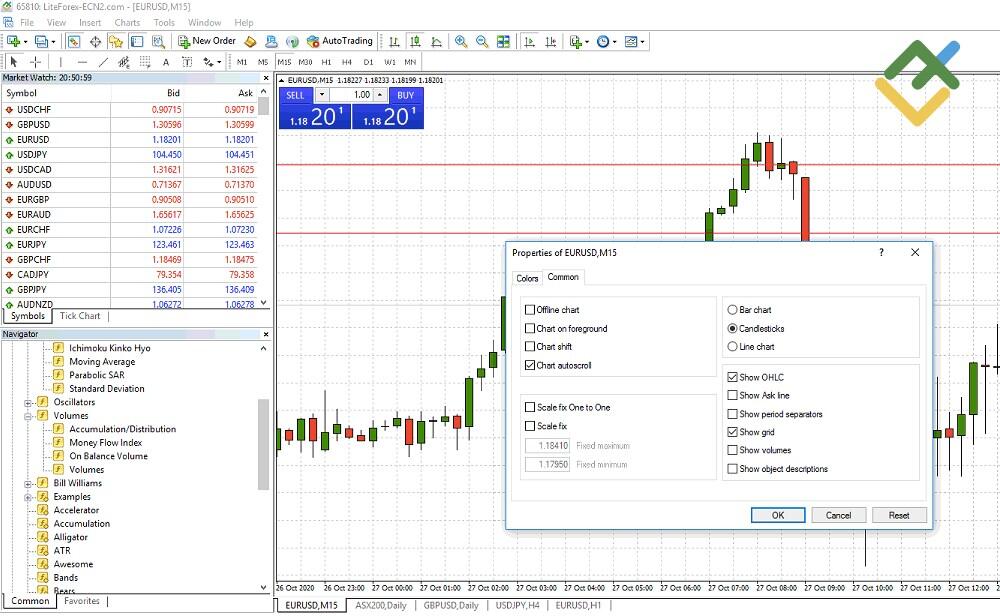
Task: Switch to the Colors tab in properties
Action: (527, 278)
